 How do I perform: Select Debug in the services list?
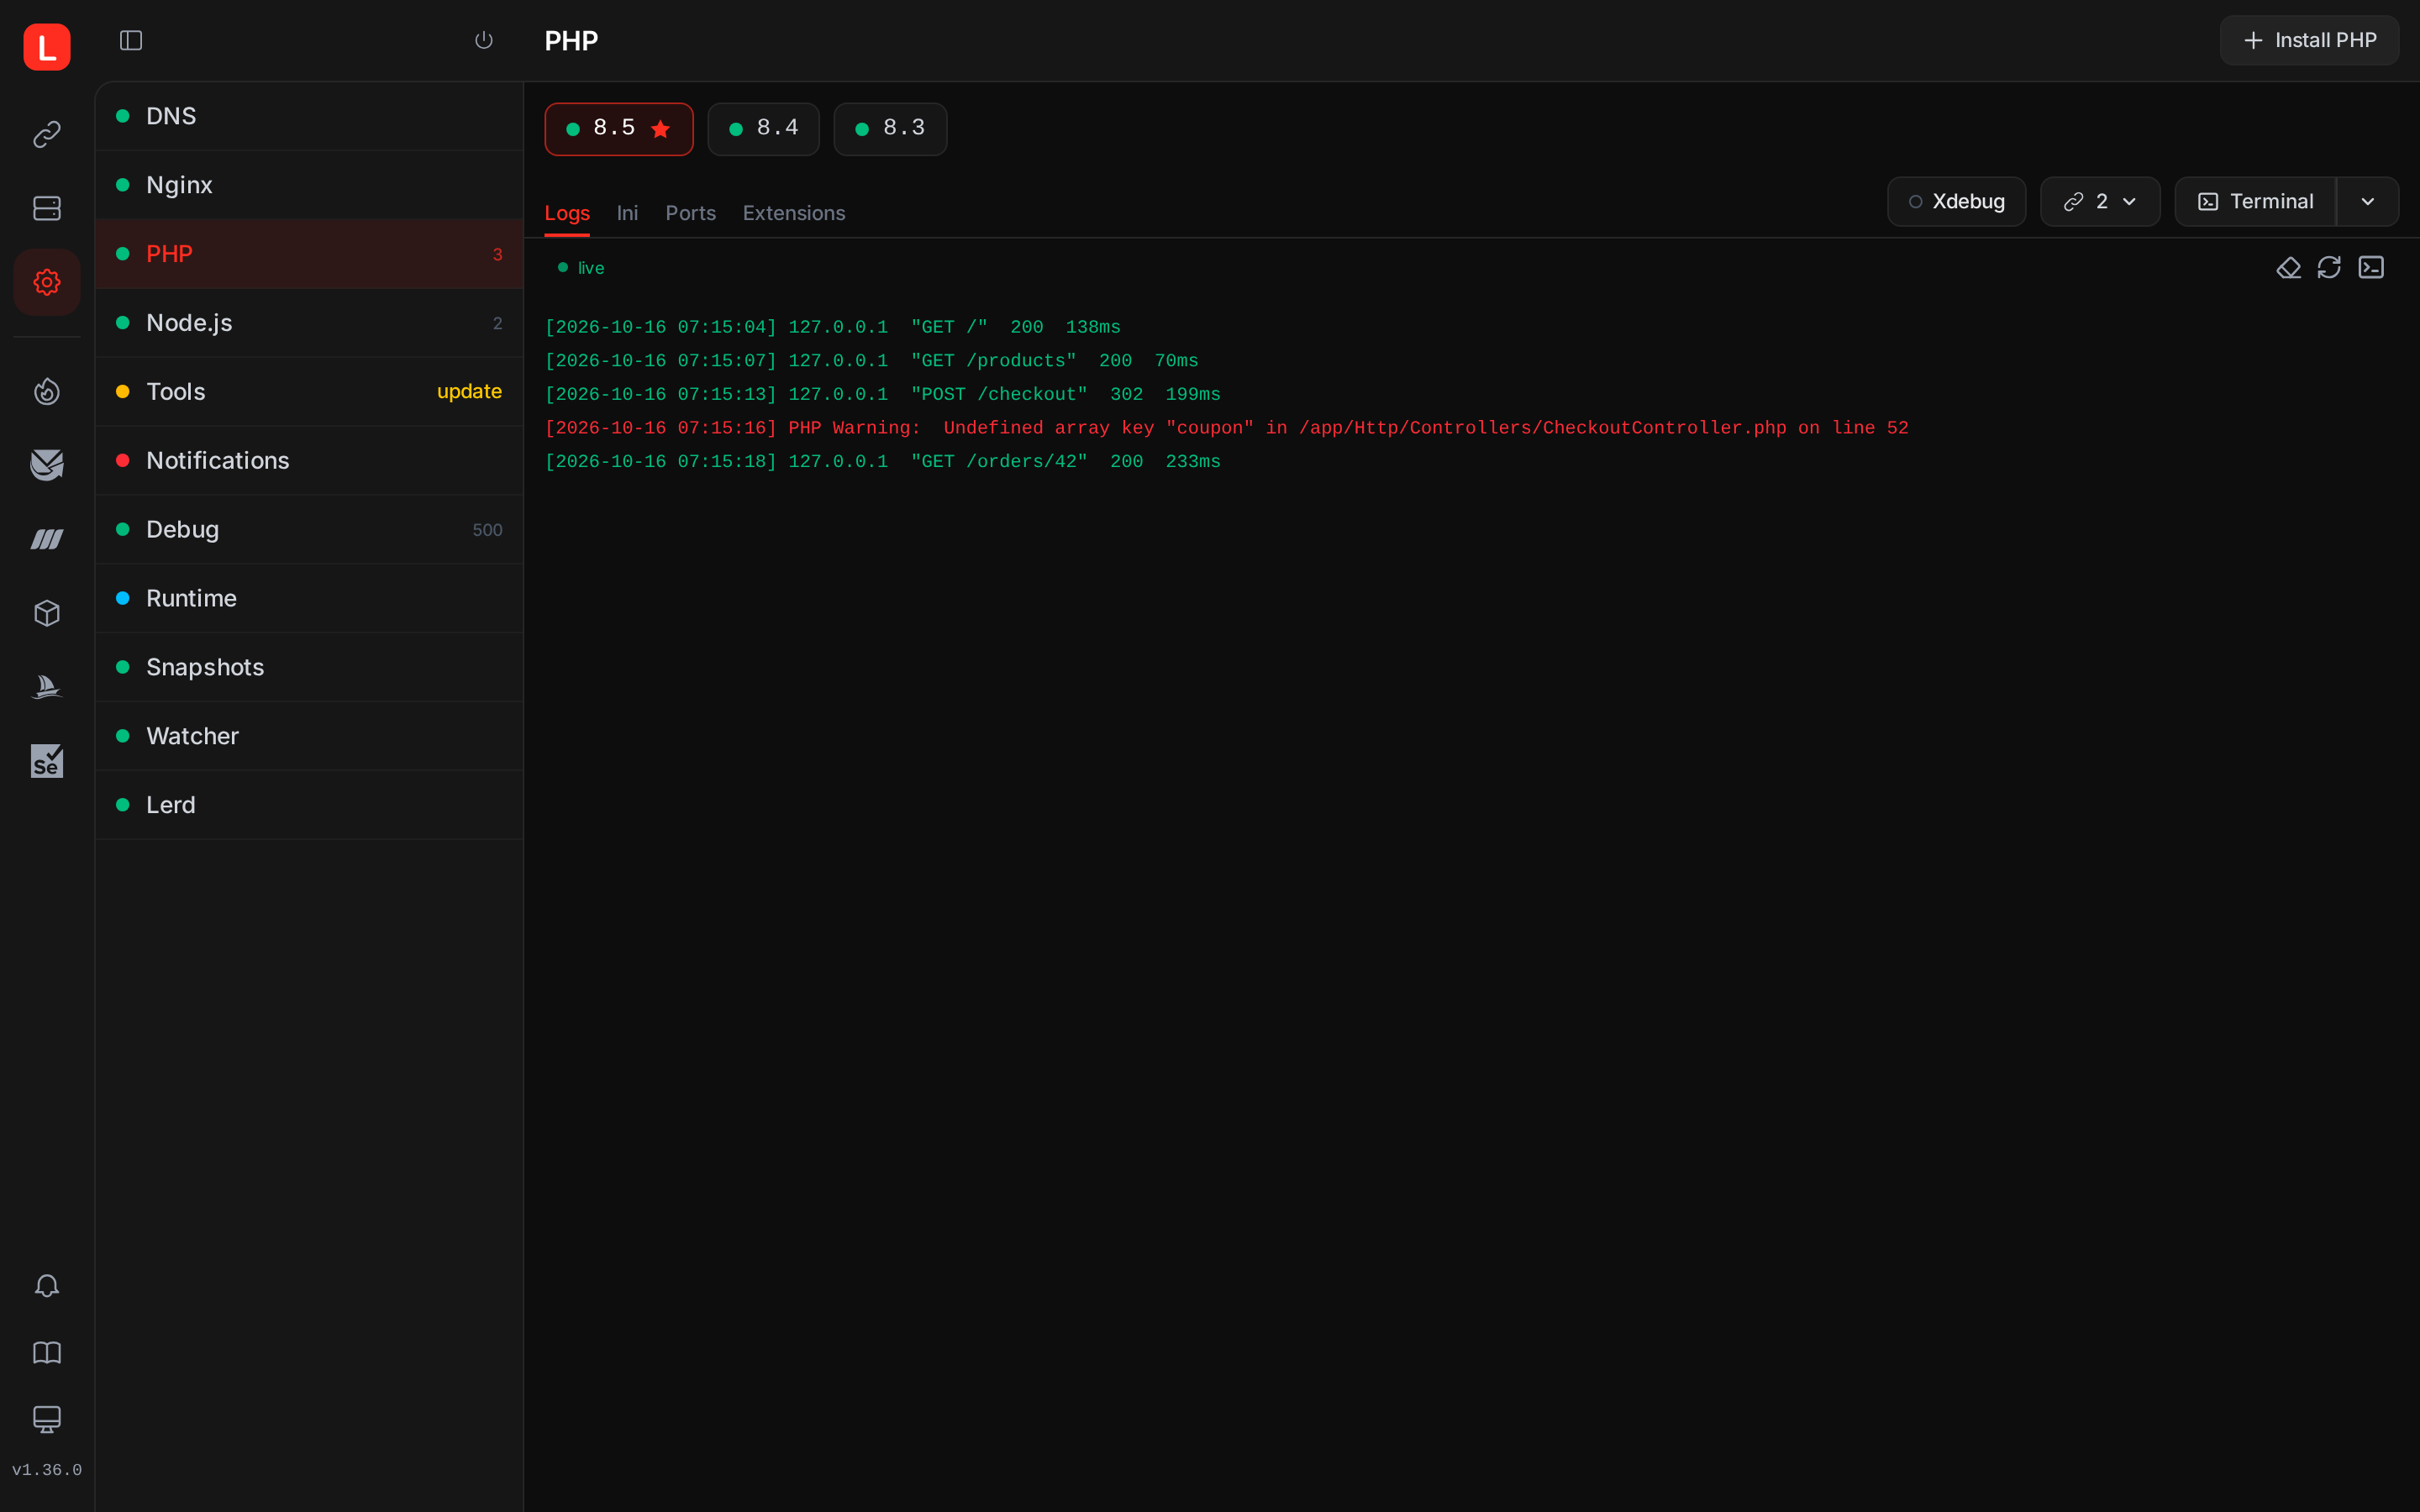309,530
